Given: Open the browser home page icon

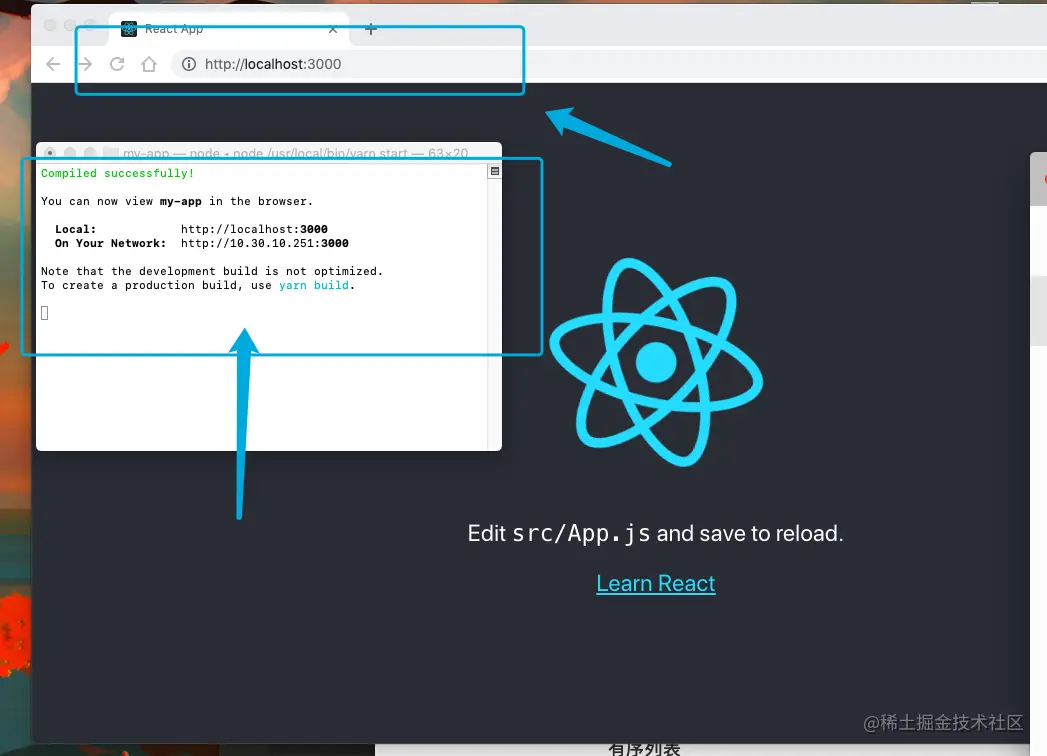Looking at the screenshot, I should pyautogui.click(x=149, y=64).
